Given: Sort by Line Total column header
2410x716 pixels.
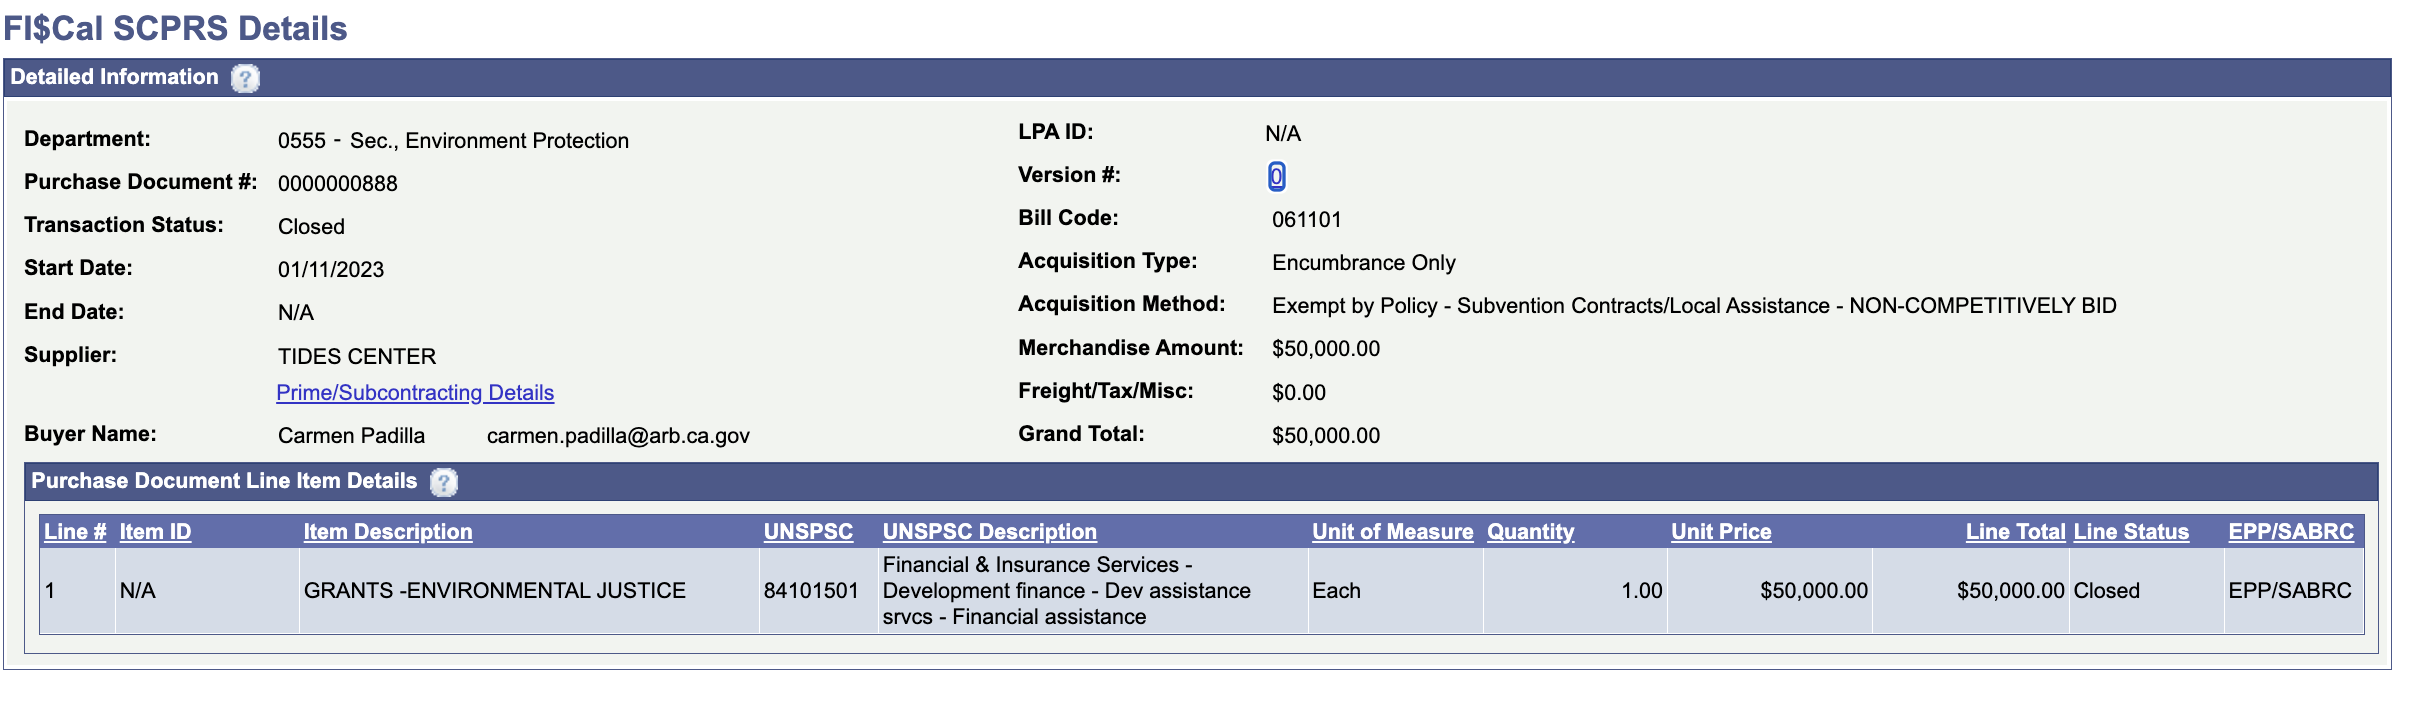Looking at the screenshot, I should pos(2015,532).
